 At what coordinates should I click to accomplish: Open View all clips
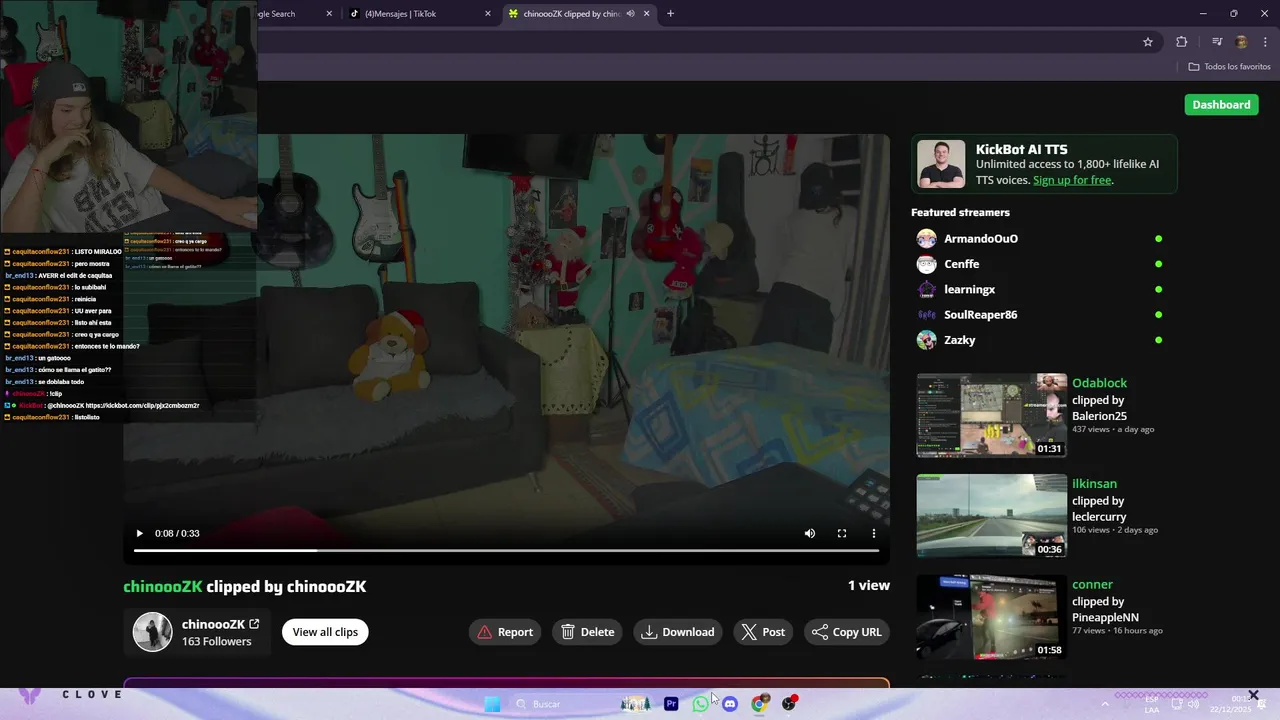tap(325, 632)
